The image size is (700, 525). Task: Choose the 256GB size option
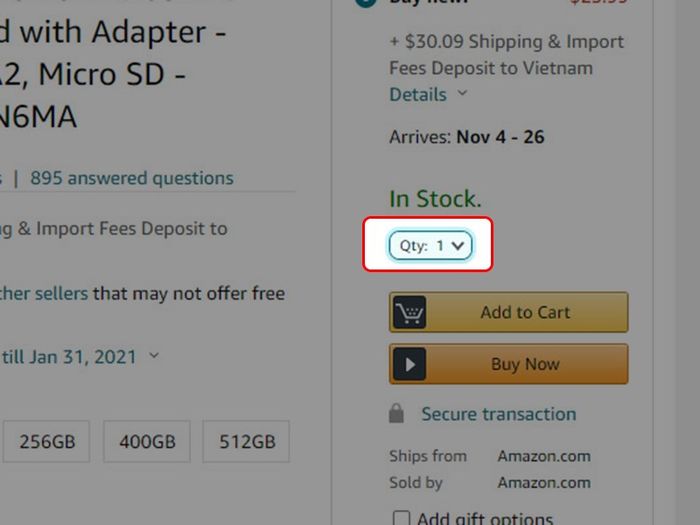[47, 442]
